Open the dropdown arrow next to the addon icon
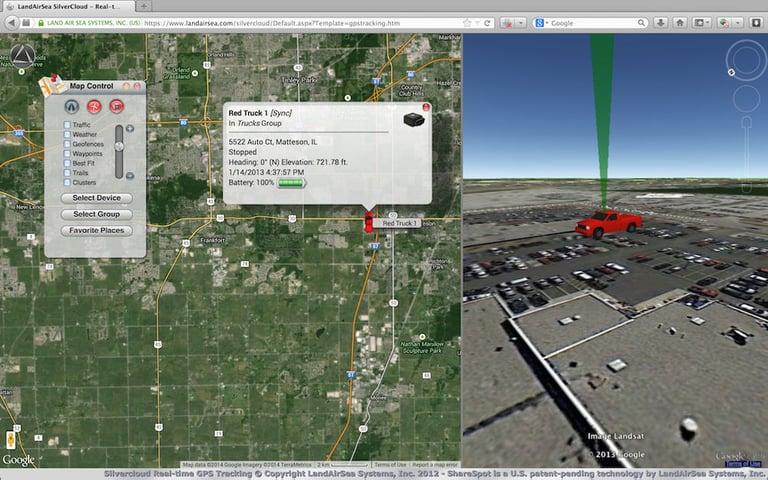The image size is (768, 480). (x=521, y=23)
